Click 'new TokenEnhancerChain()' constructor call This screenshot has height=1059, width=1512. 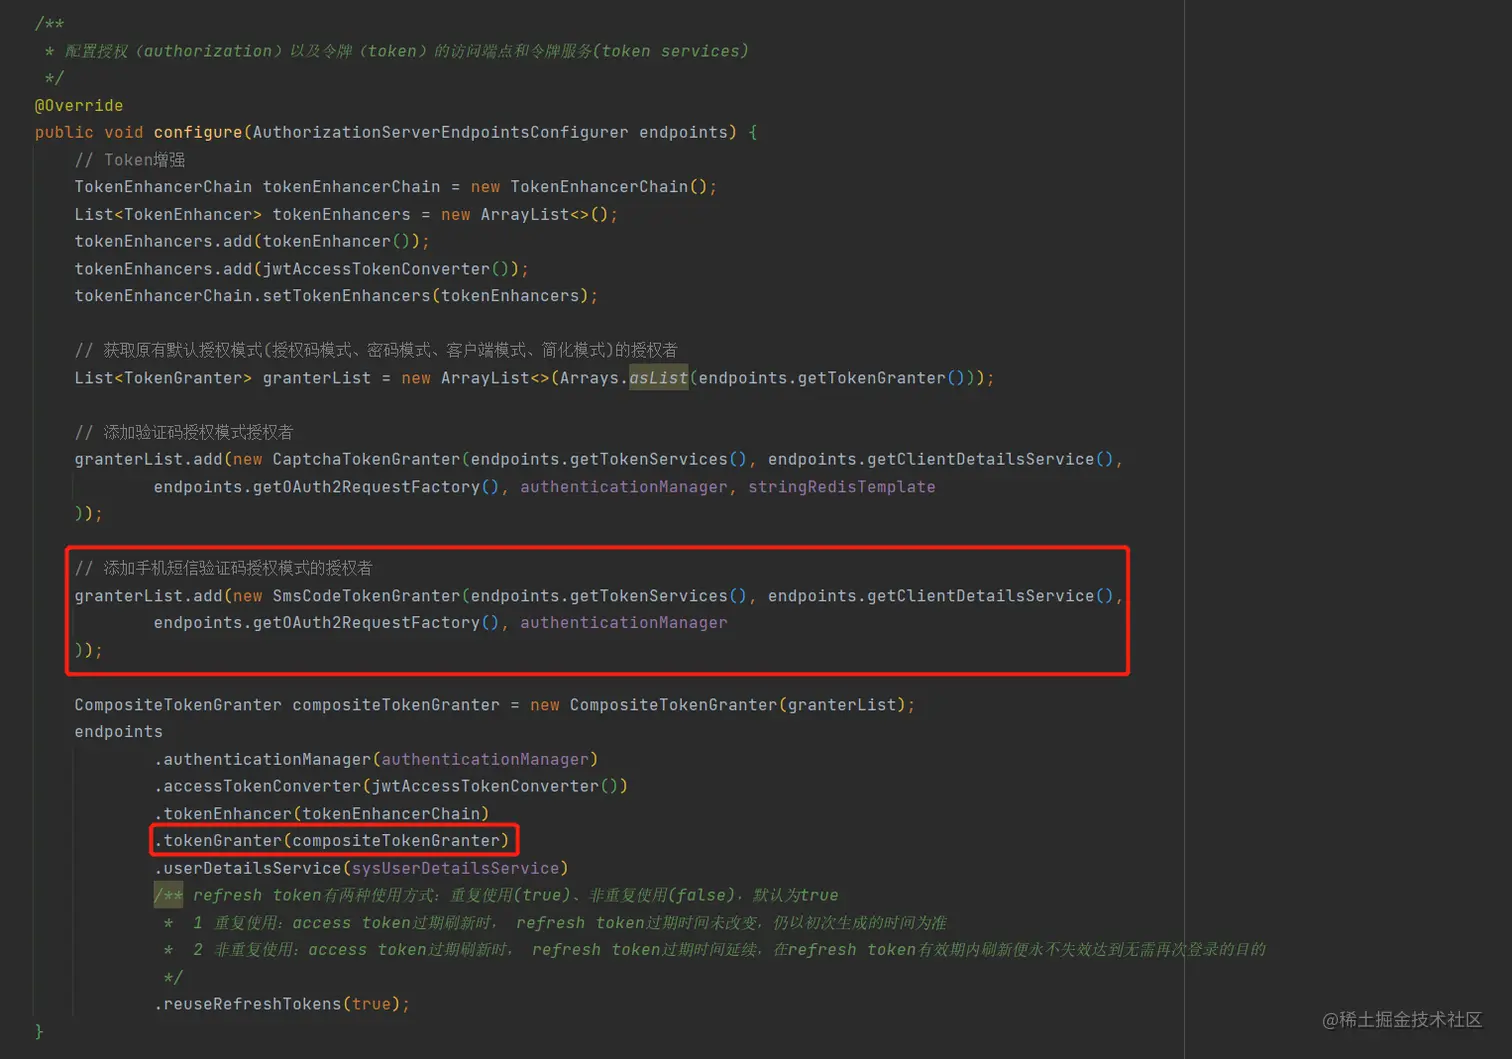pyautogui.click(x=589, y=187)
